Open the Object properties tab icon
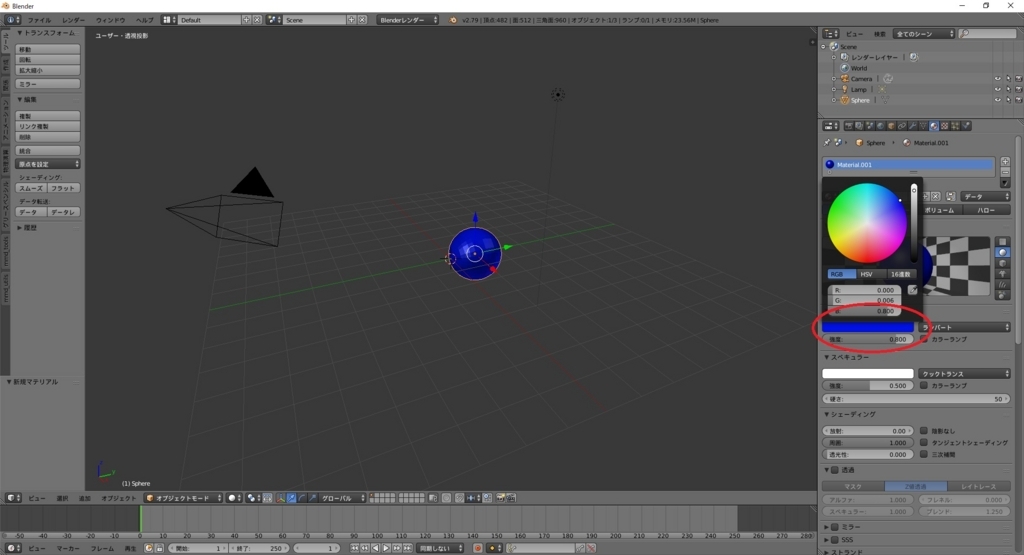This screenshot has height=555, width=1024. (891, 126)
